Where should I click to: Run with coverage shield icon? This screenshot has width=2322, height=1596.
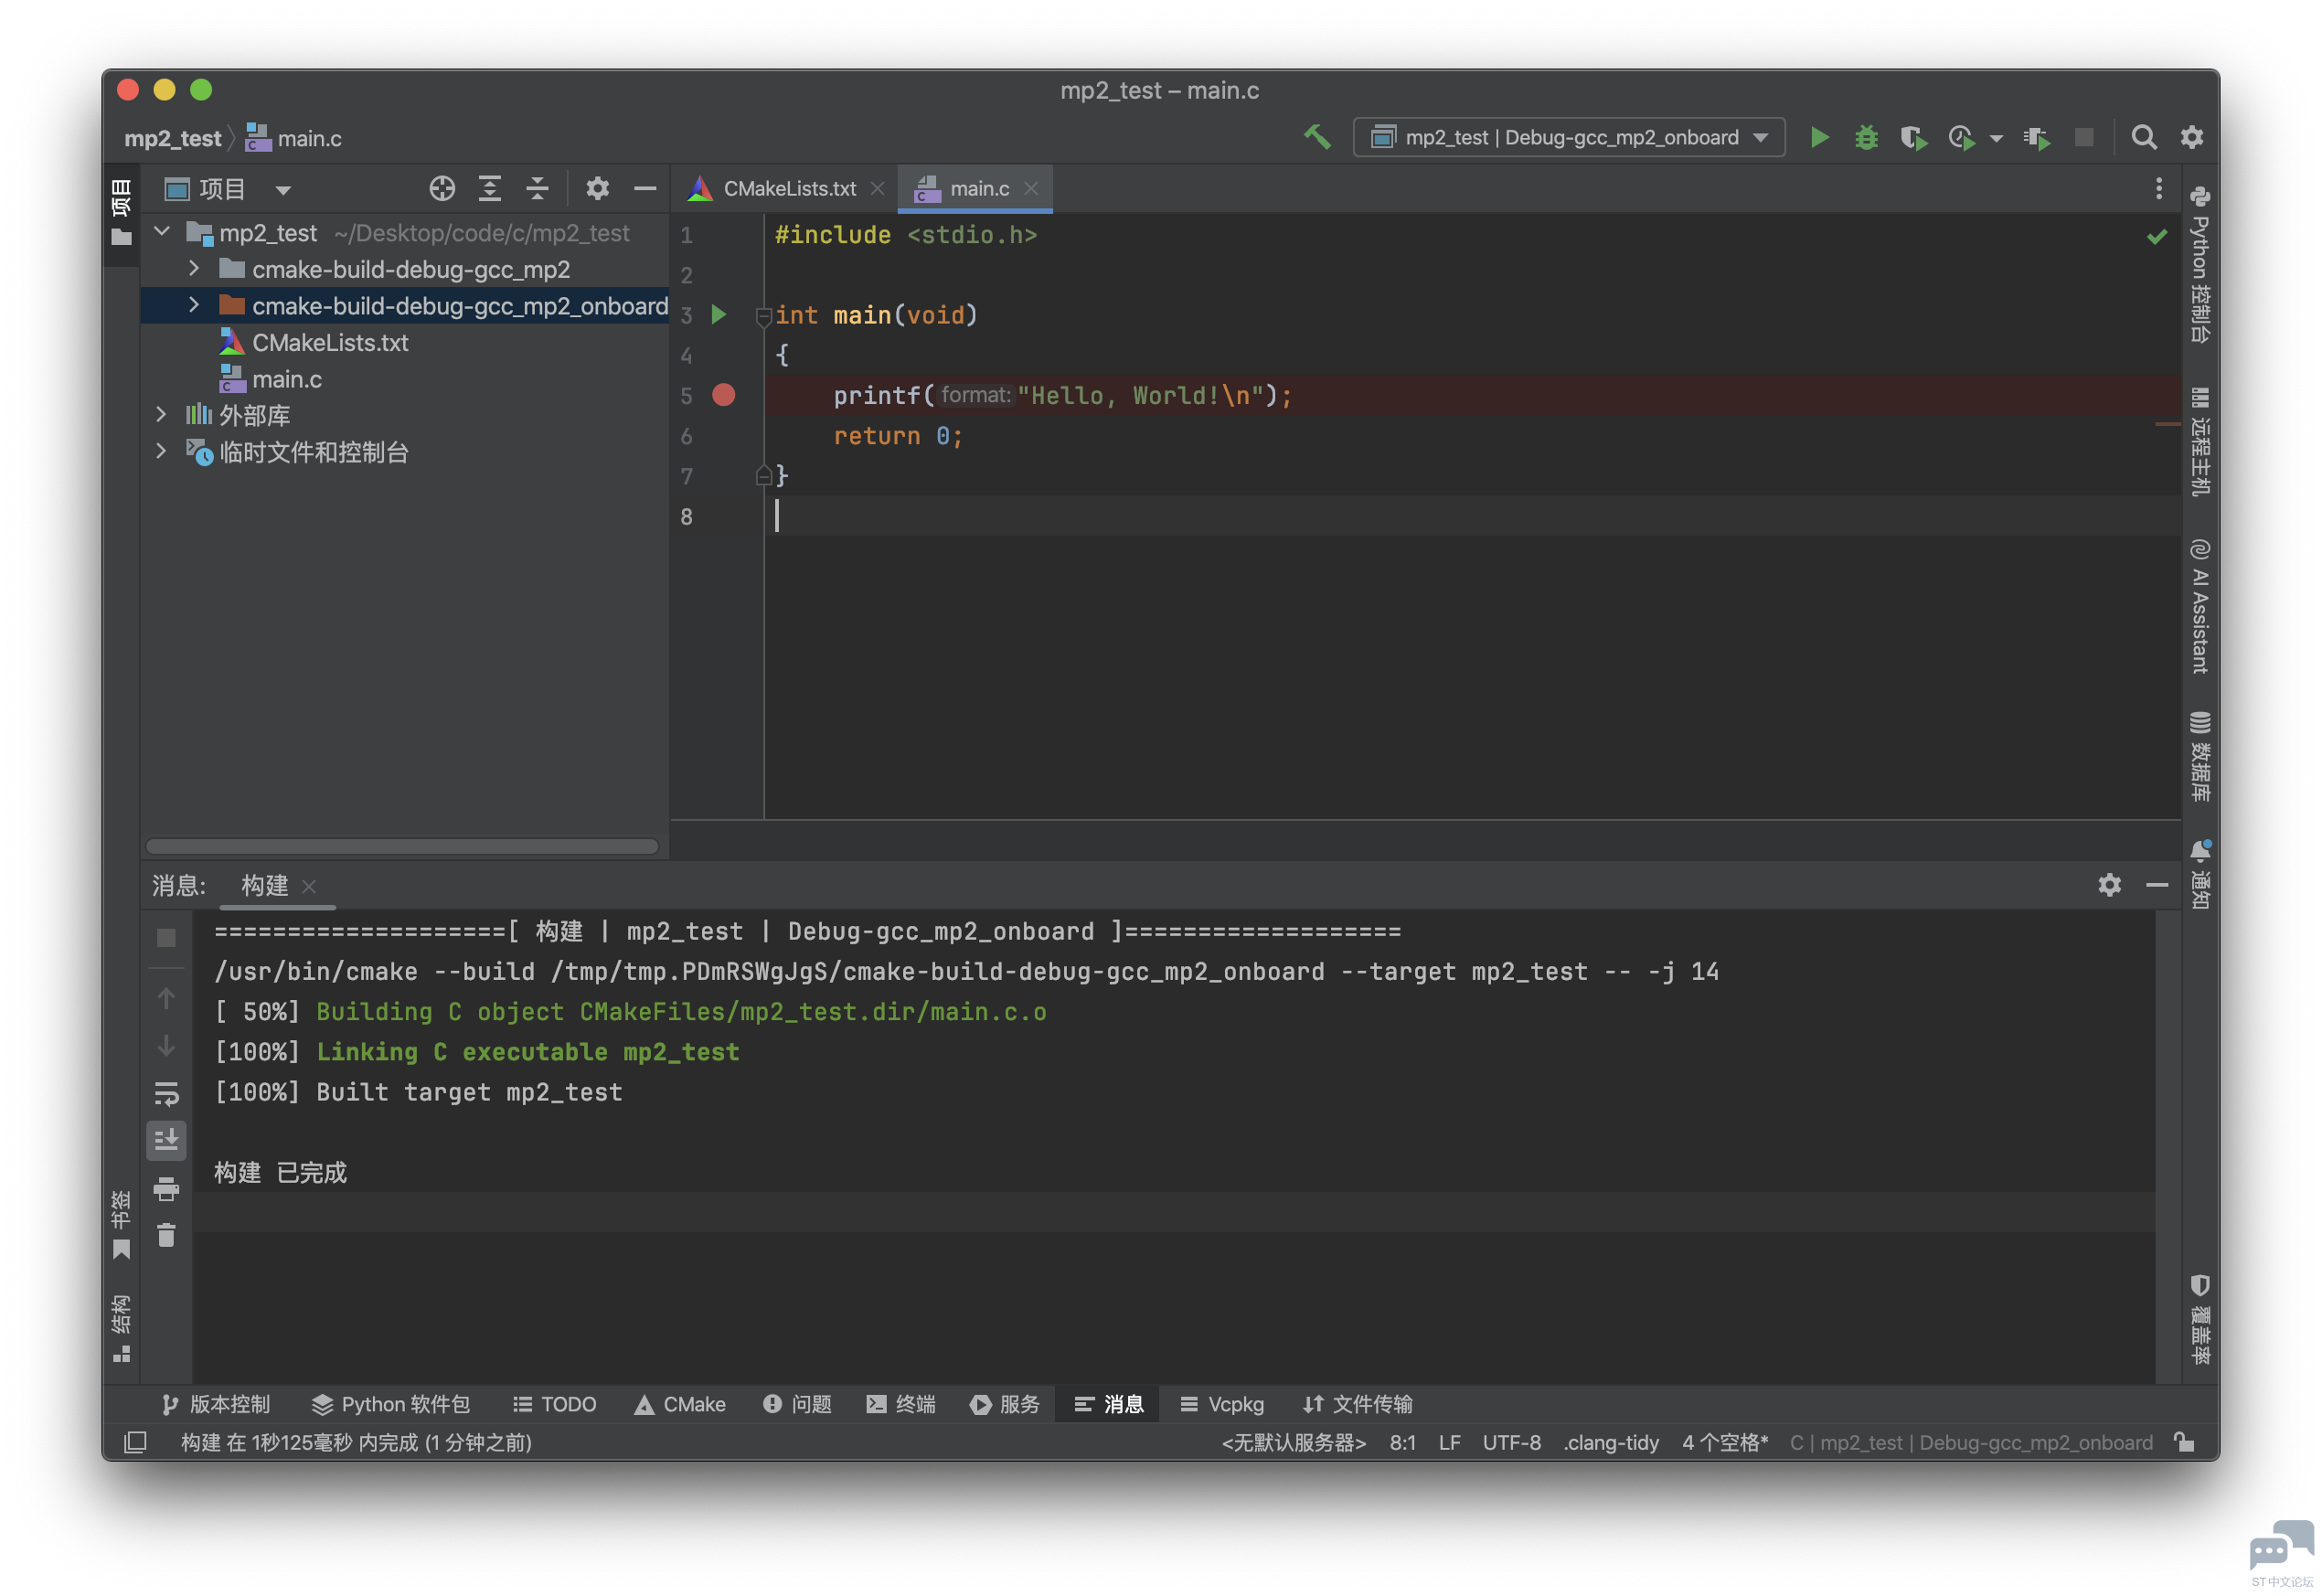coord(1913,137)
